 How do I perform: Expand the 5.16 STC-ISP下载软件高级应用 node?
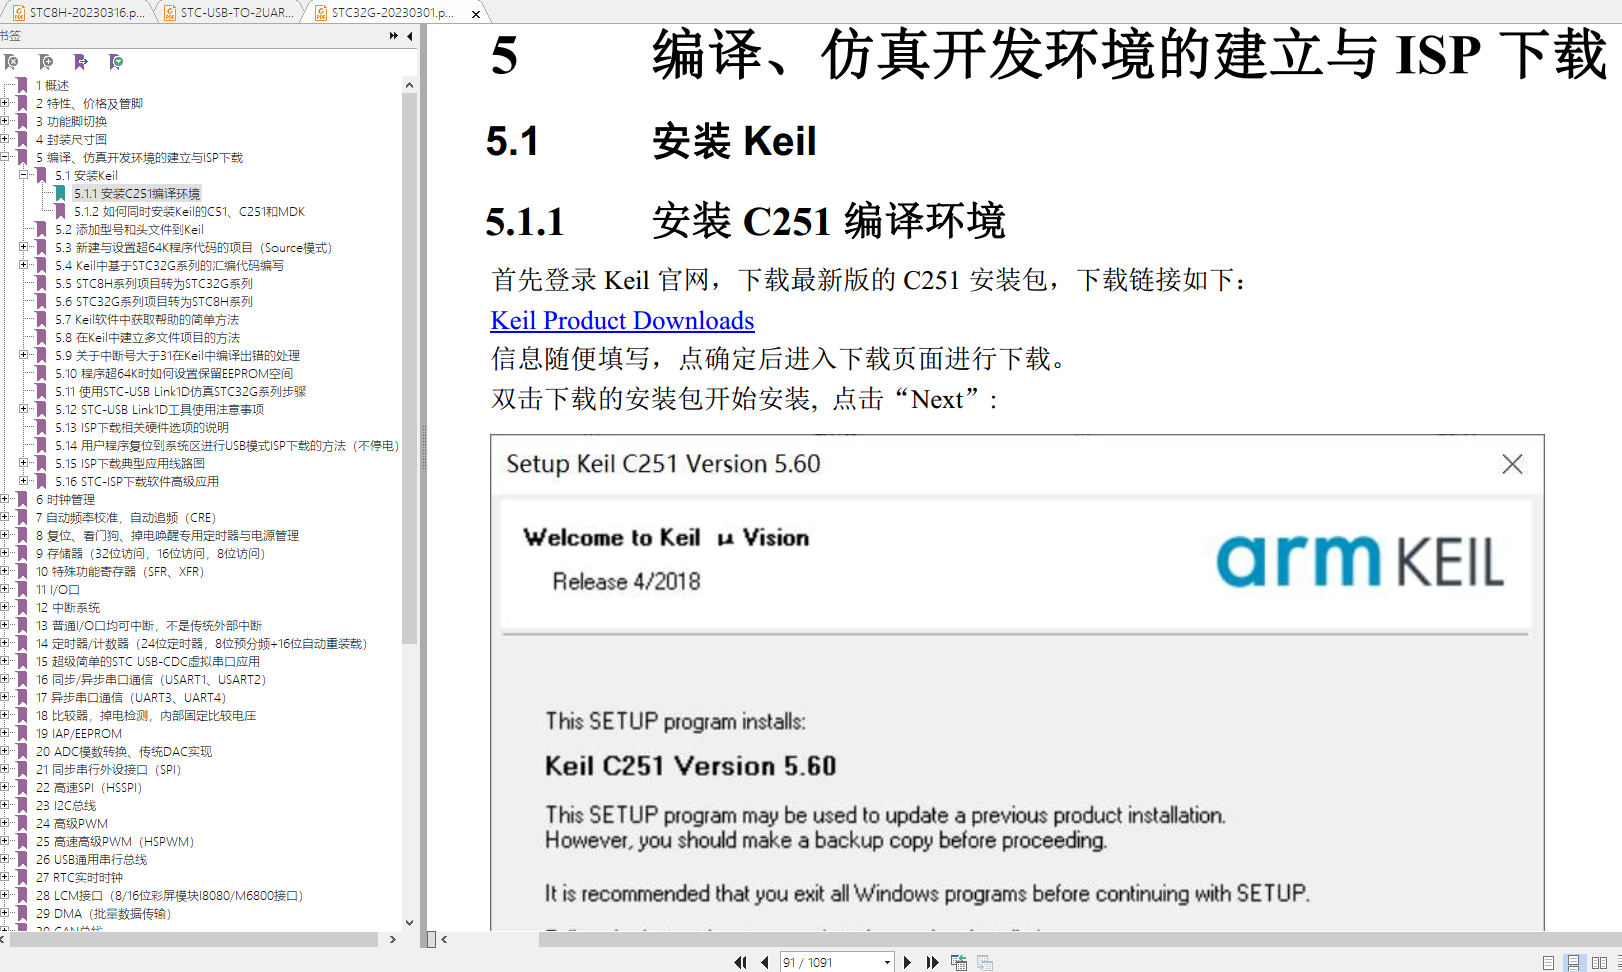pos(24,481)
